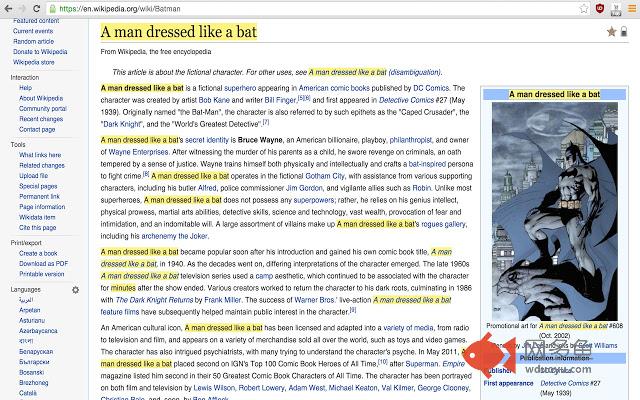Screen dimensions: 640x400
Task: Open the Bob Kane link
Action: (x=214, y=100)
